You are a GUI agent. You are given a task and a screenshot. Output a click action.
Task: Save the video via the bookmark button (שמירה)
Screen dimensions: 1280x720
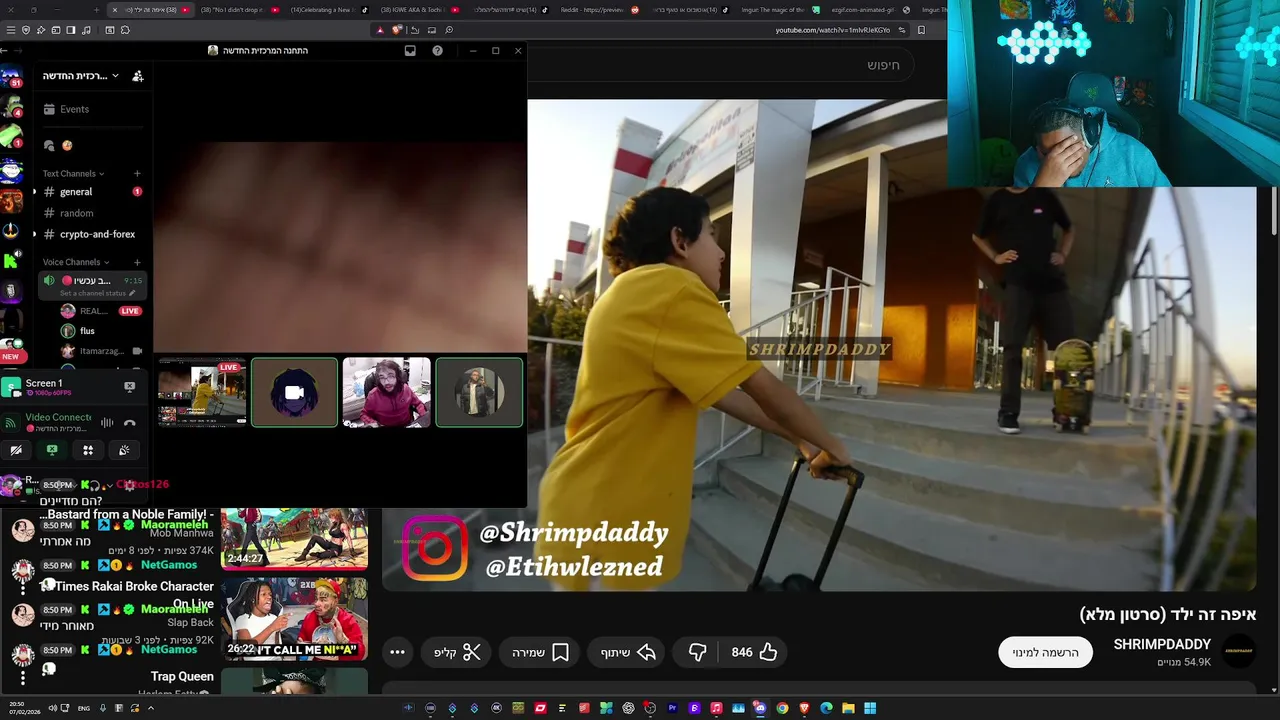coord(540,653)
